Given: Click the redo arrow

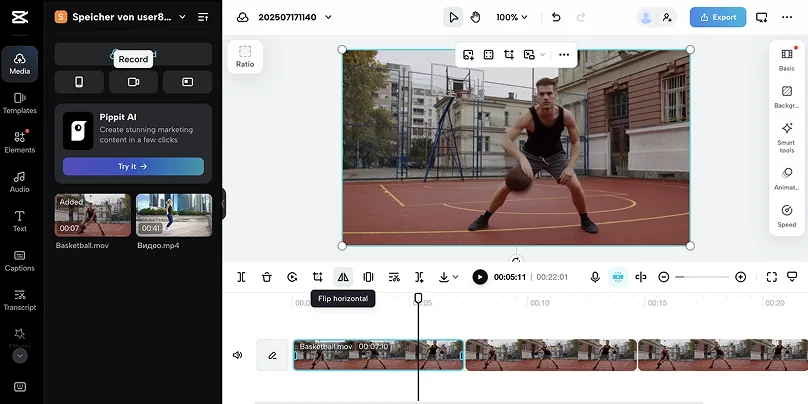Looking at the screenshot, I should click(x=581, y=17).
